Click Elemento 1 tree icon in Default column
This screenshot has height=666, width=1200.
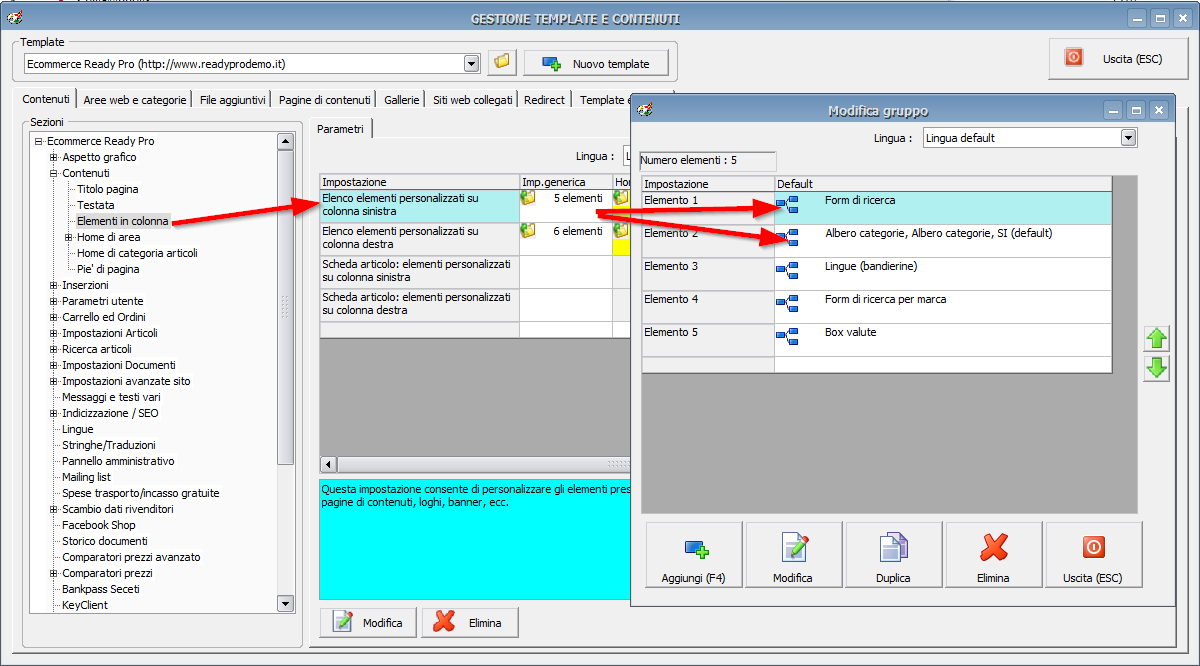point(787,205)
